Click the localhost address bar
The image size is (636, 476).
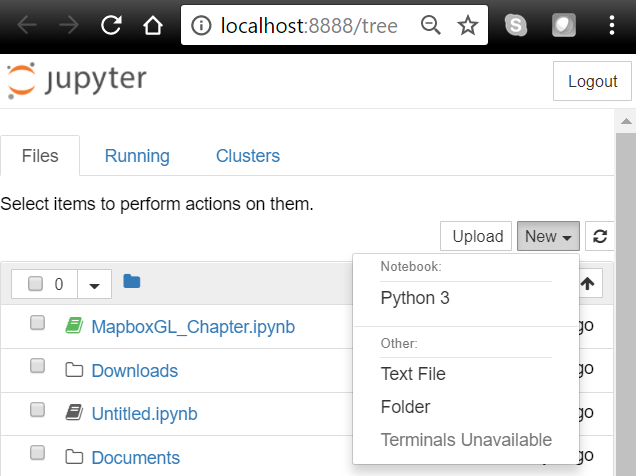308,26
